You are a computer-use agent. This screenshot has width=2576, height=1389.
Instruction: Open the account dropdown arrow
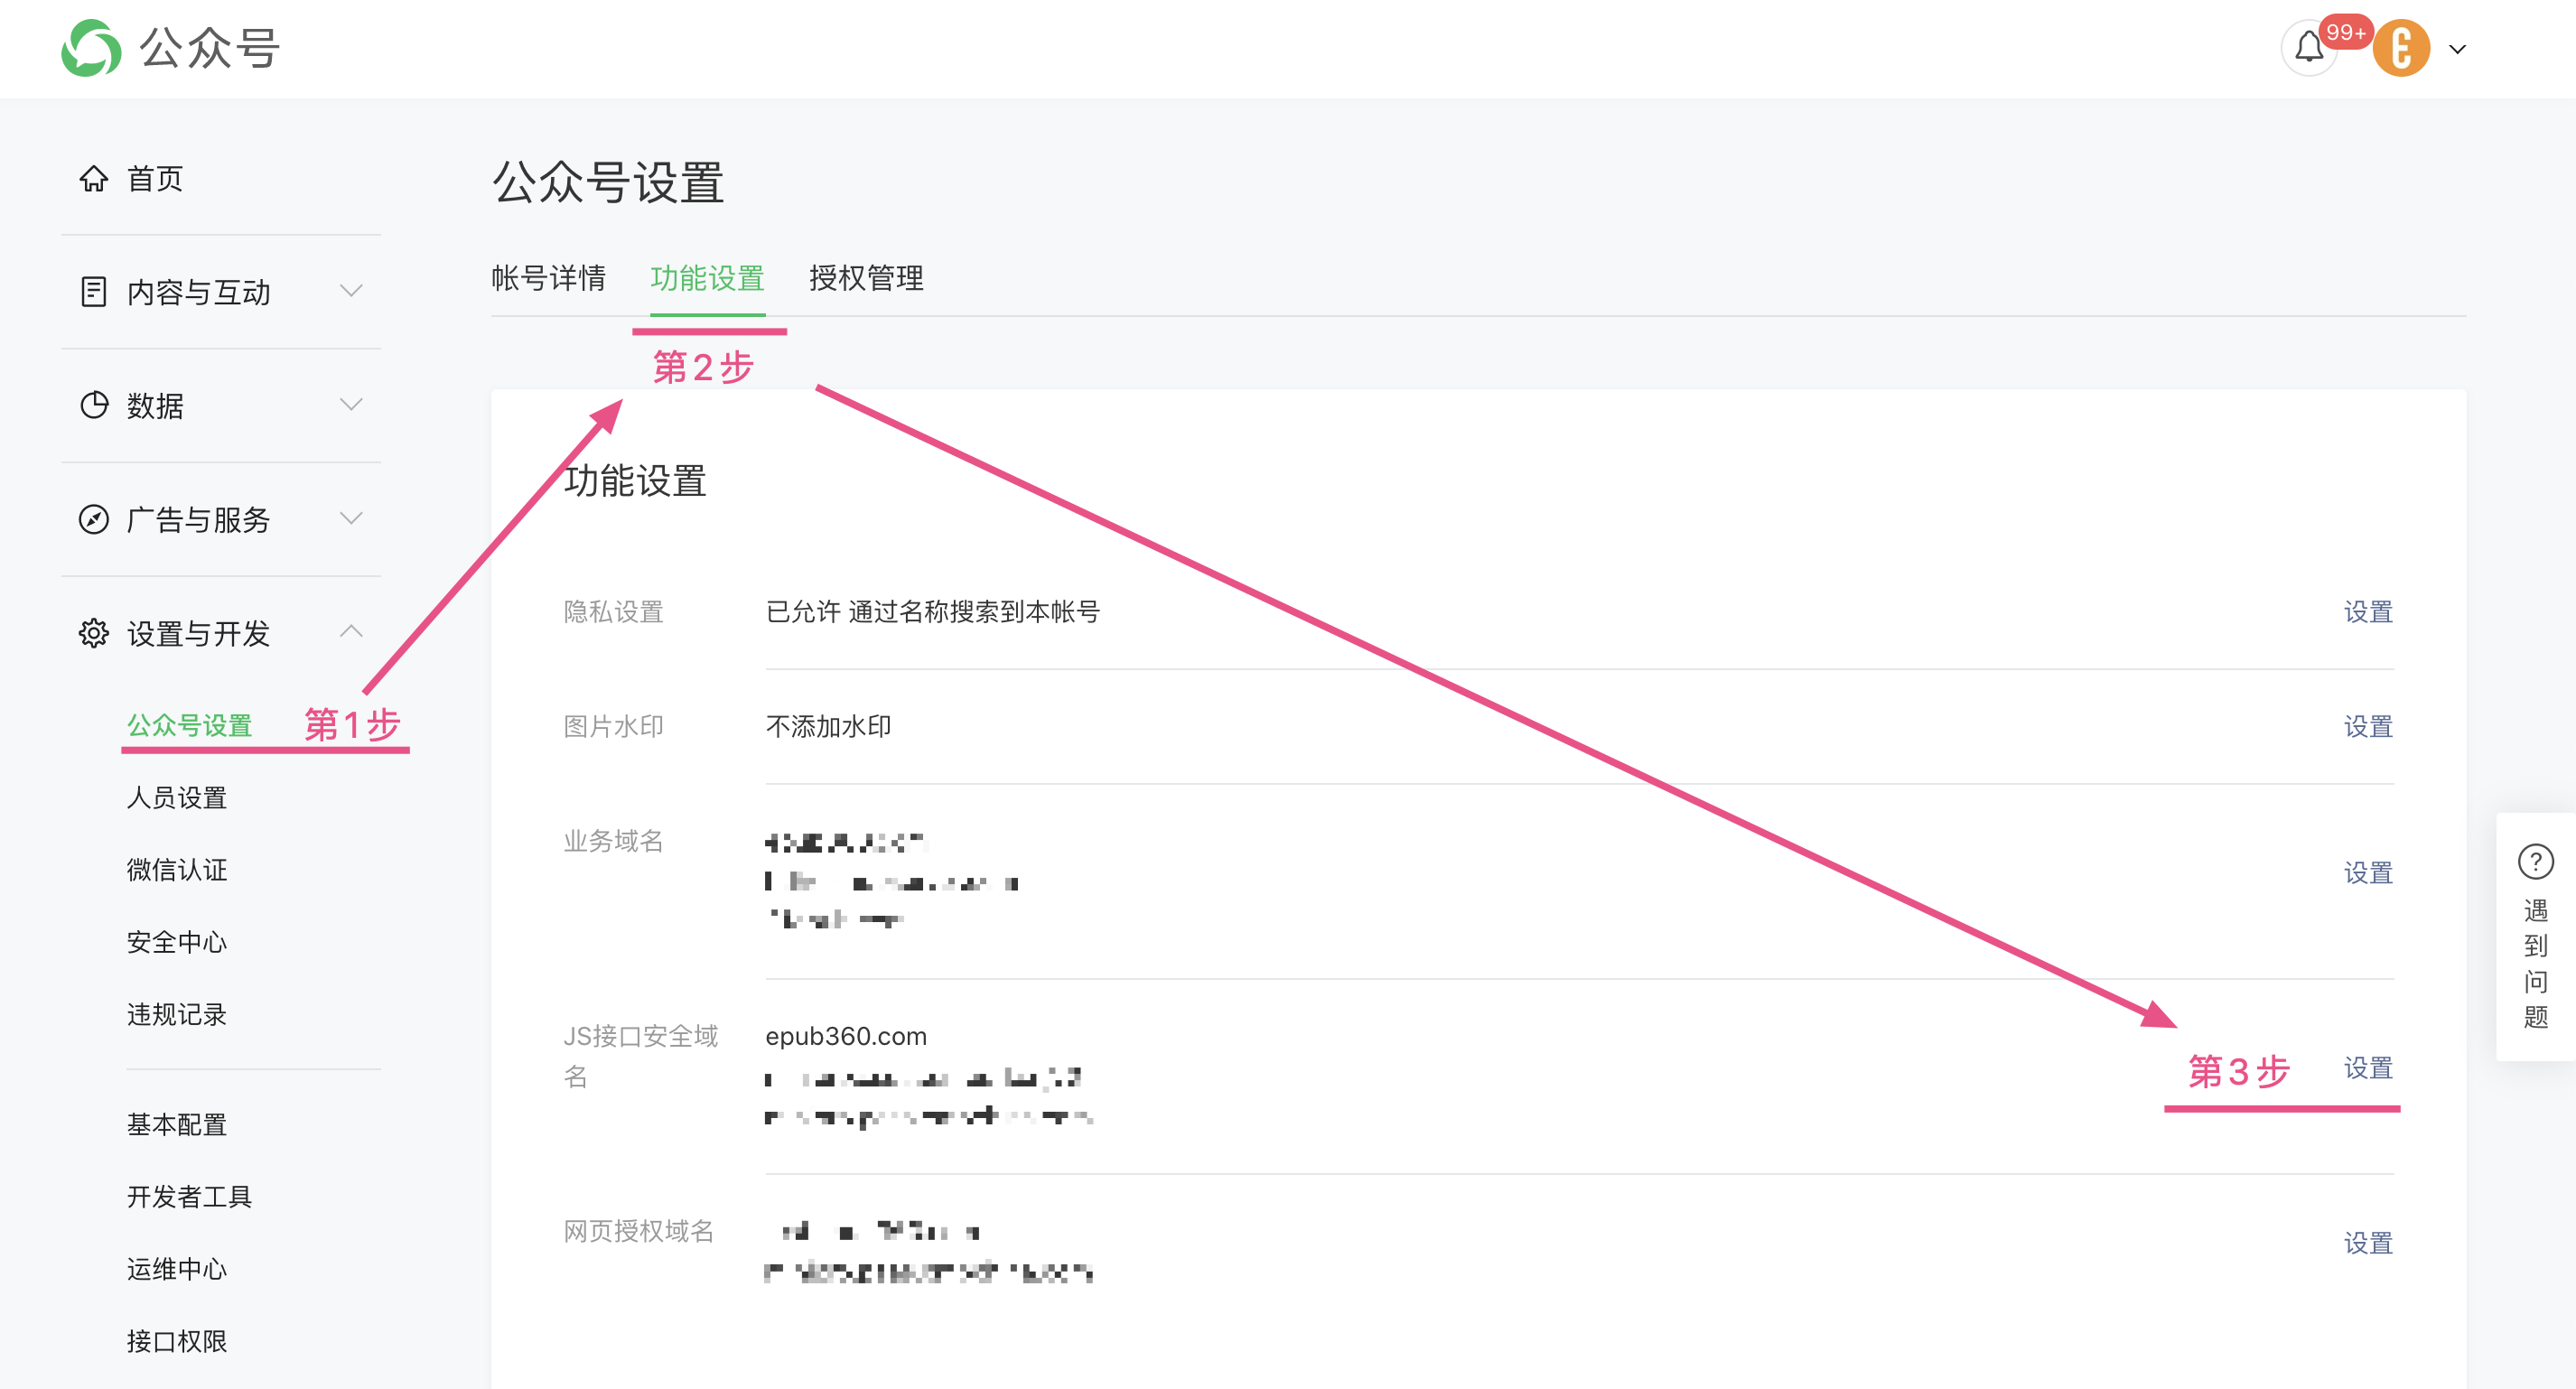pyautogui.click(x=2457, y=49)
